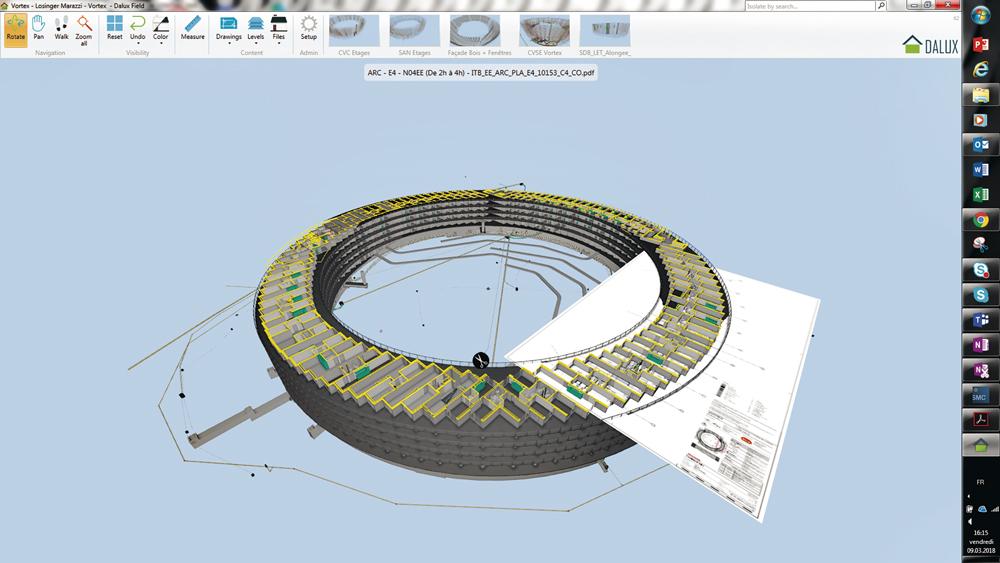Select the Pan hand tool
The width and height of the screenshot is (1000, 563).
(39, 29)
